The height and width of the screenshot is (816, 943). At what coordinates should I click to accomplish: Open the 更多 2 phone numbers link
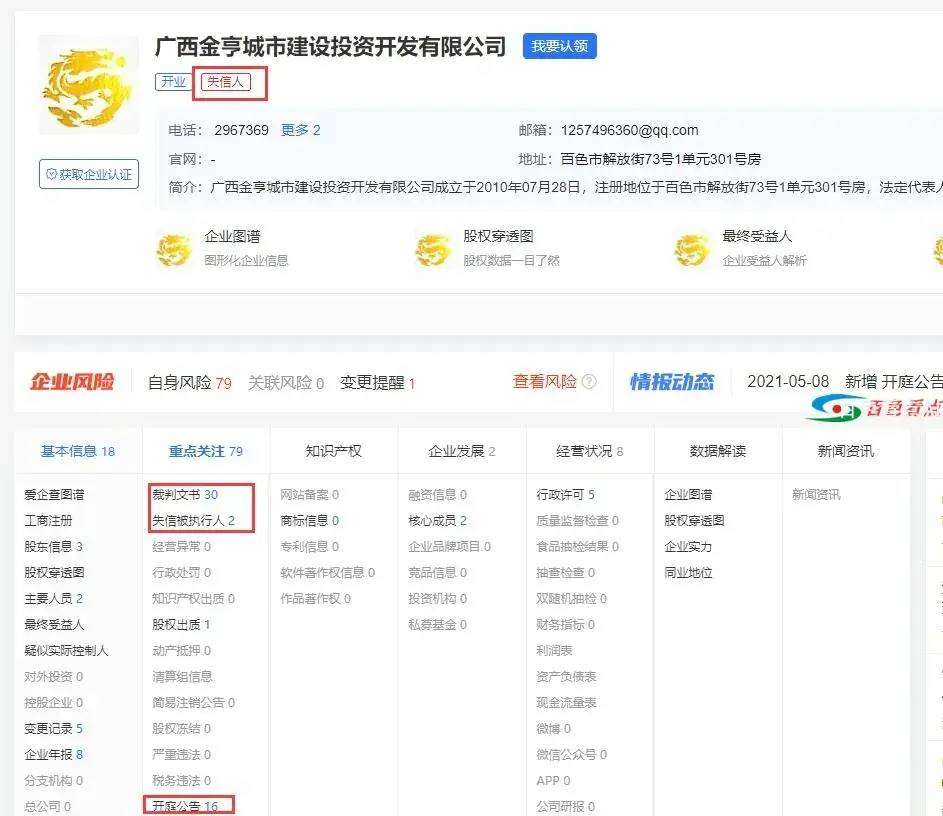pyautogui.click(x=301, y=130)
